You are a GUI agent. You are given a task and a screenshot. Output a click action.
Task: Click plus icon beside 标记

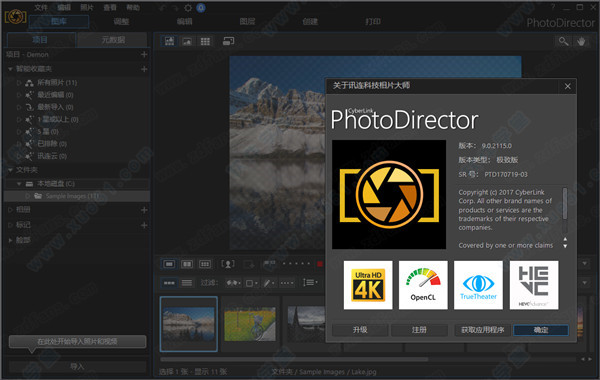[144, 225]
